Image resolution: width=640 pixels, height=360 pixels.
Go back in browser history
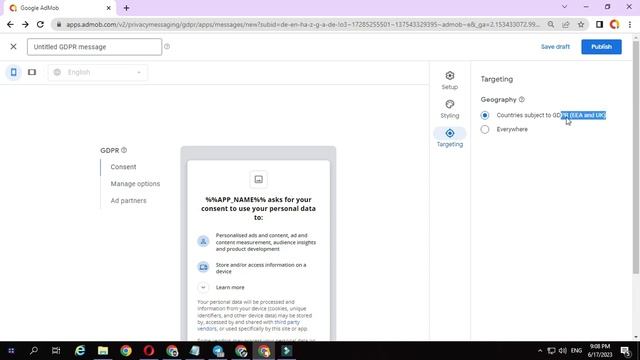(10, 24)
